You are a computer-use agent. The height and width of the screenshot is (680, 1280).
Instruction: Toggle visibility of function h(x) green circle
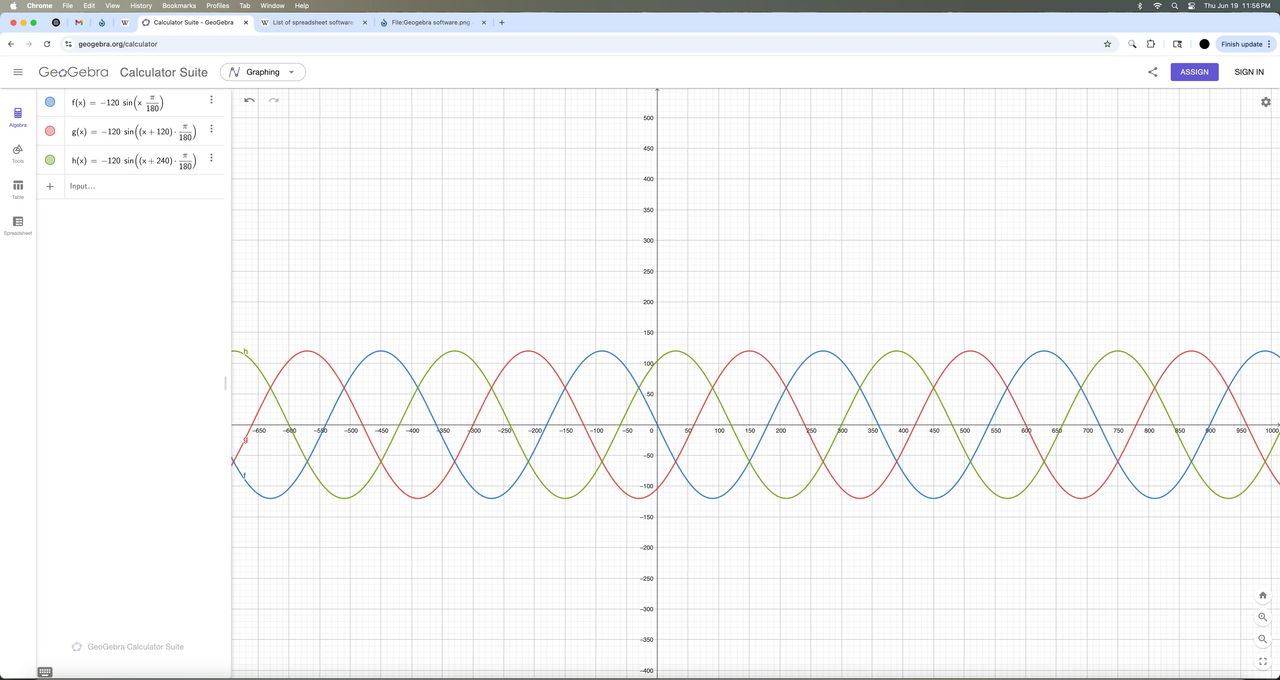[x=50, y=160]
